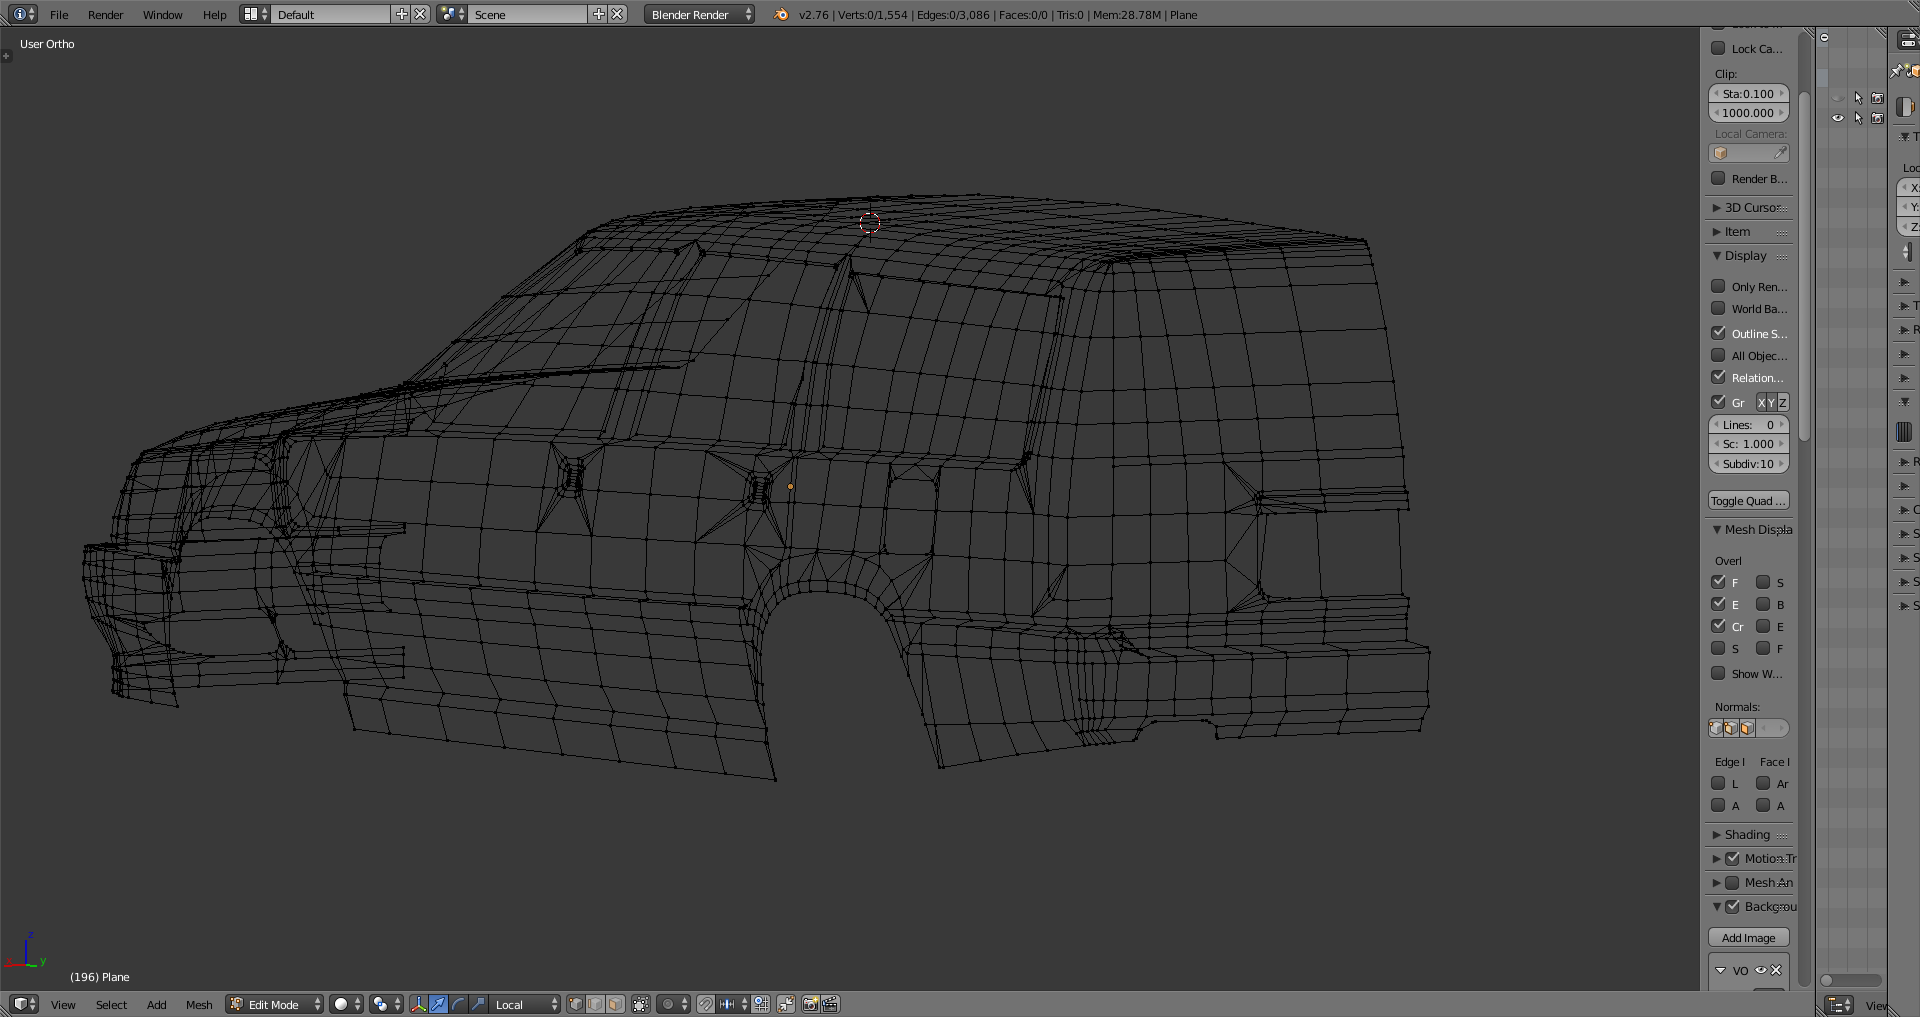Toggle limit selection to visible icon

[x=641, y=1004]
